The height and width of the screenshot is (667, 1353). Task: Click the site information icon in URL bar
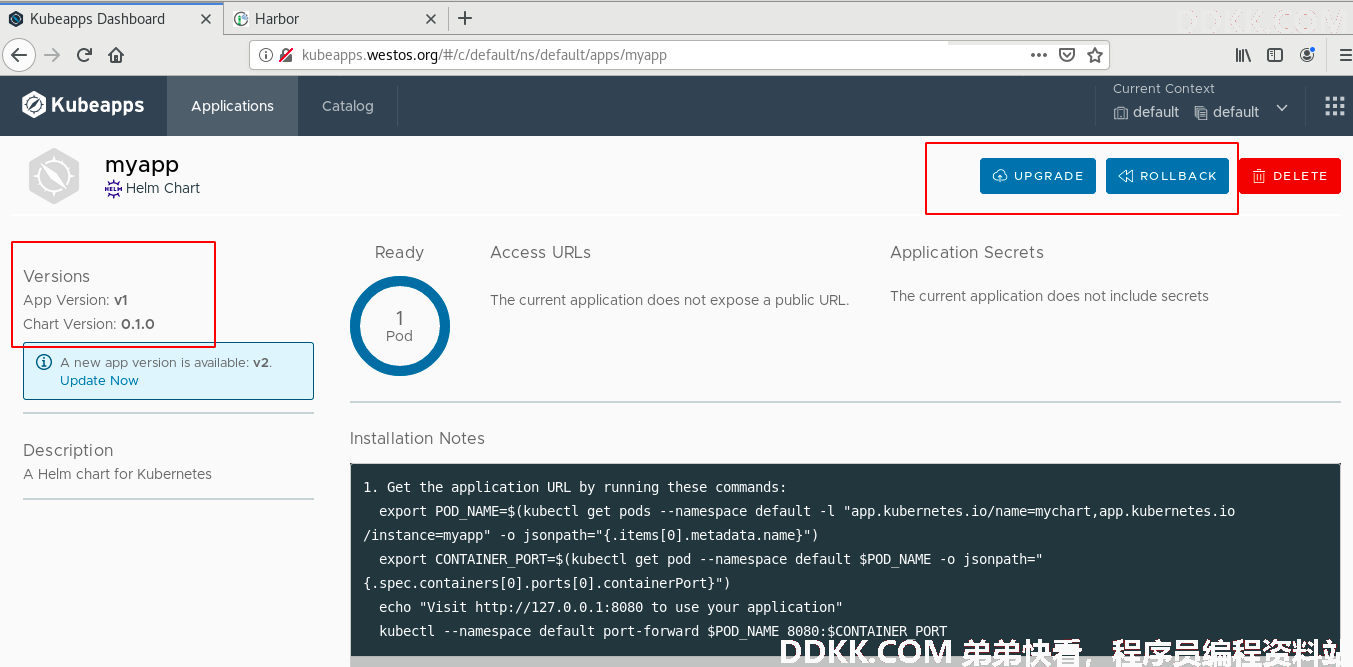point(266,55)
